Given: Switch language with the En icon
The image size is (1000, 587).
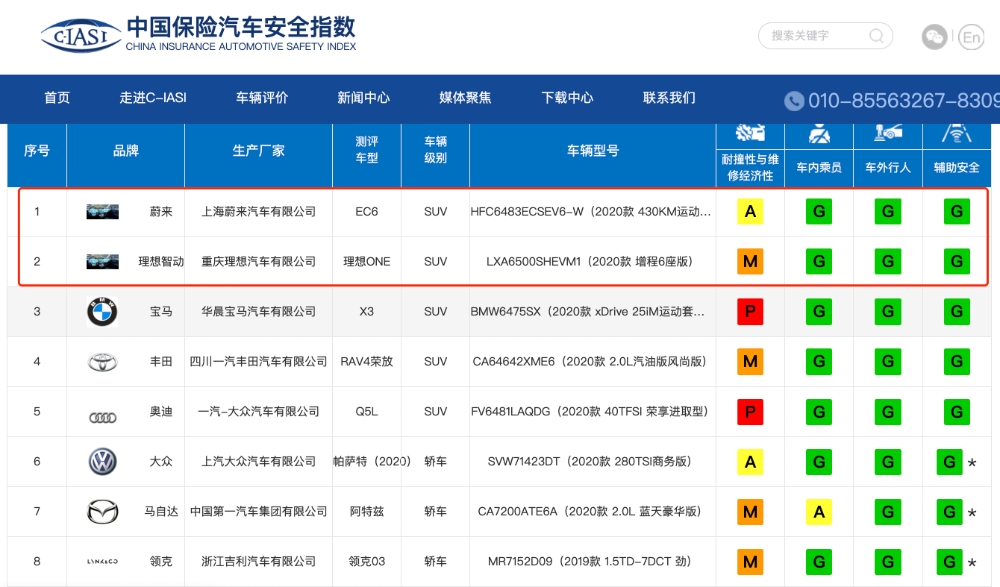Looking at the screenshot, I should tap(971, 37).
